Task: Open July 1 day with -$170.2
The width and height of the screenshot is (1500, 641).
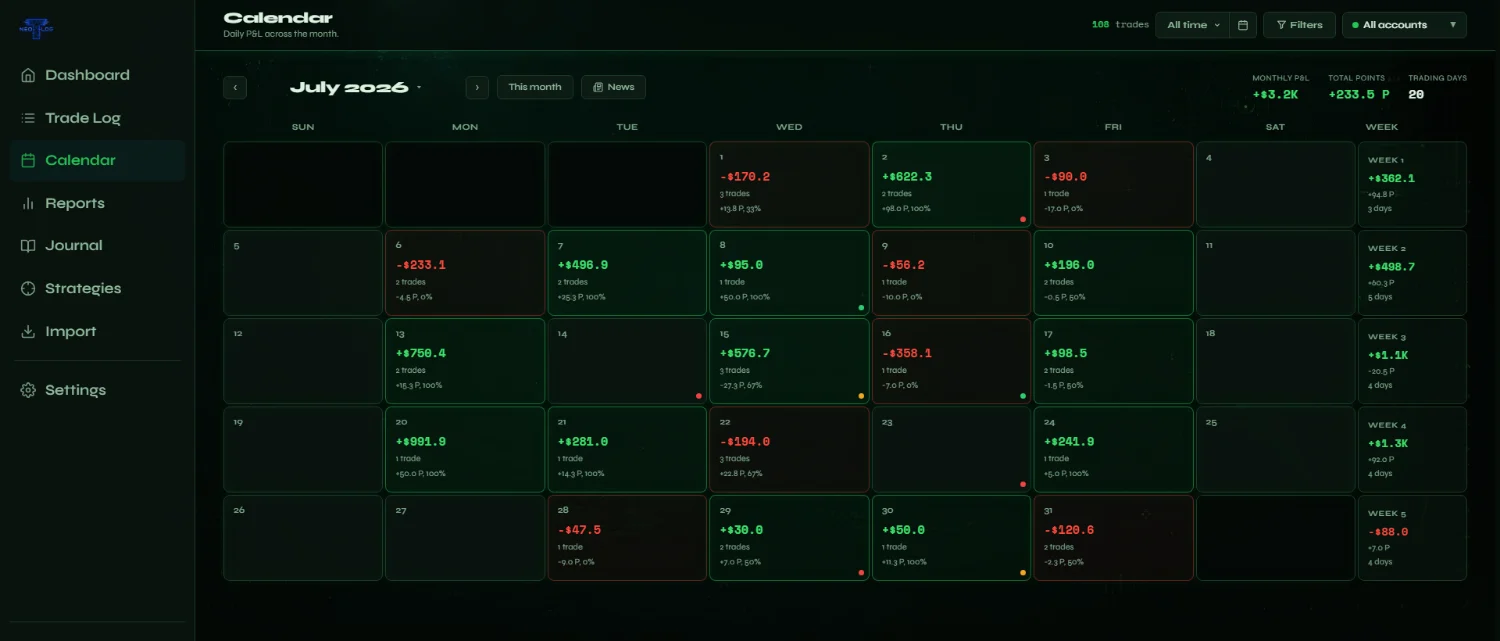Action: click(x=789, y=184)
